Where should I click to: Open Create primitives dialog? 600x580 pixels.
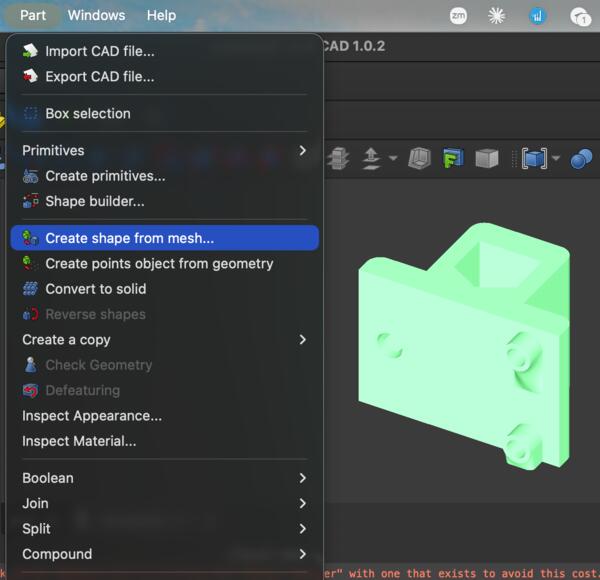click(165, 176)
